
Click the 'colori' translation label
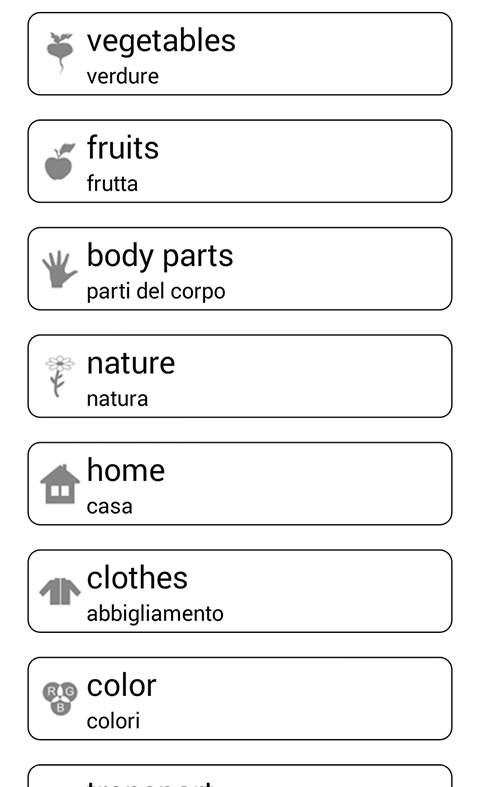(x=113, y=721)
